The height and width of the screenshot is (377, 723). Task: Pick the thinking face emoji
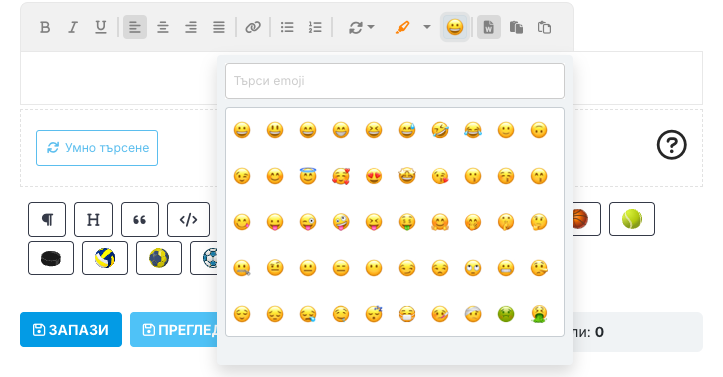(x=539, y=222)
